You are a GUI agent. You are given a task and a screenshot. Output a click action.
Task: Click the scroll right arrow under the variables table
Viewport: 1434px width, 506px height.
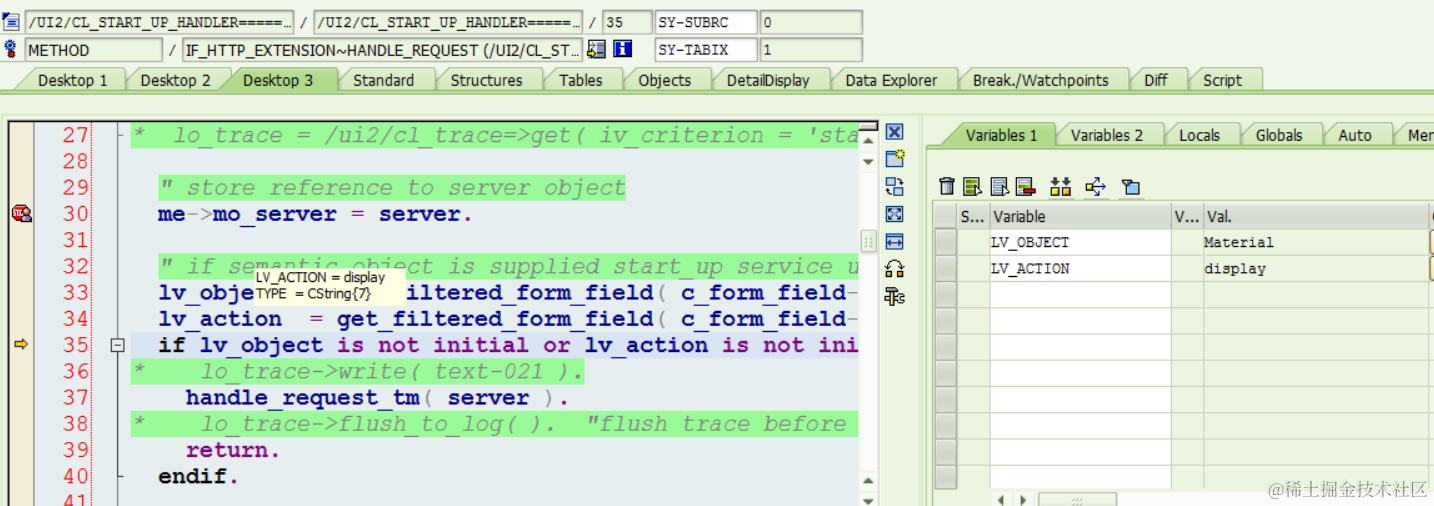(x=1023, y=498)
